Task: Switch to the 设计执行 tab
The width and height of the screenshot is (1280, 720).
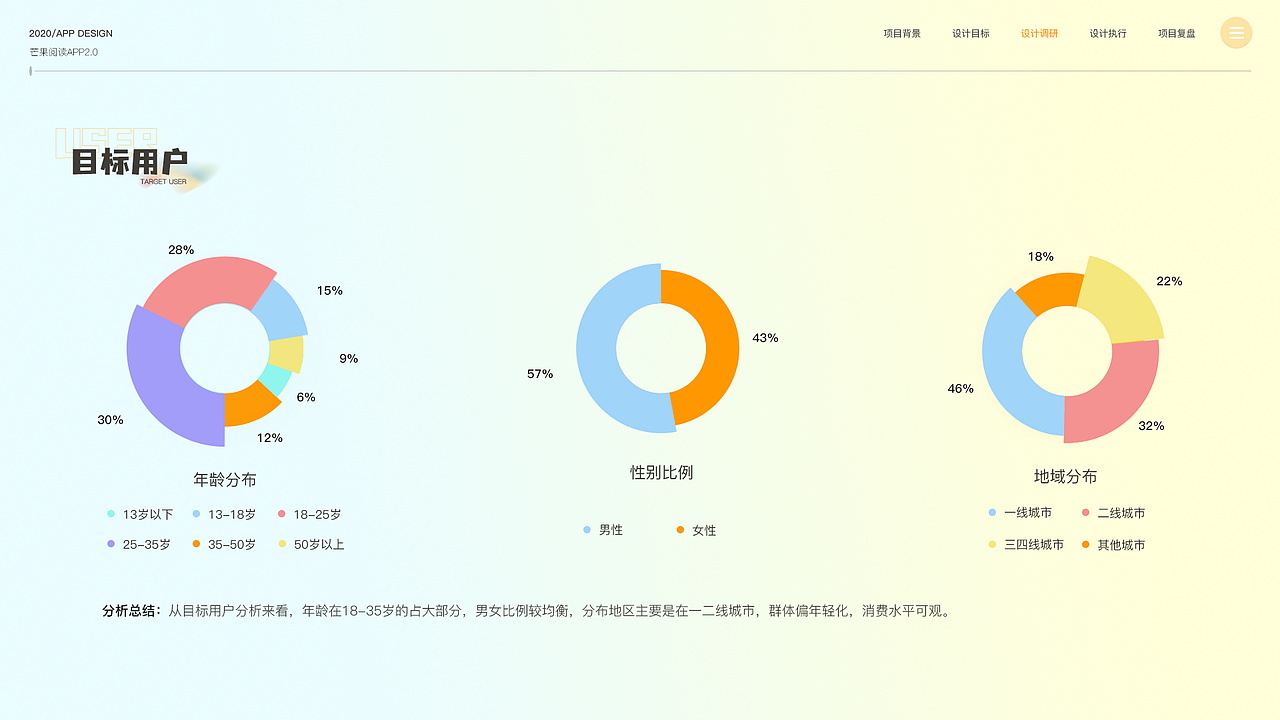Action: [x=1108, y=33]
